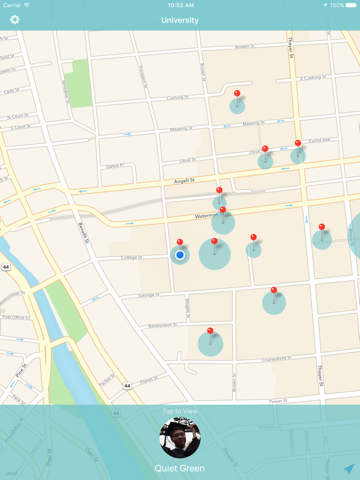Tap the pin near Benevolent St
Image resolution: width=360 pixels, height=480 pixels.
210,336
